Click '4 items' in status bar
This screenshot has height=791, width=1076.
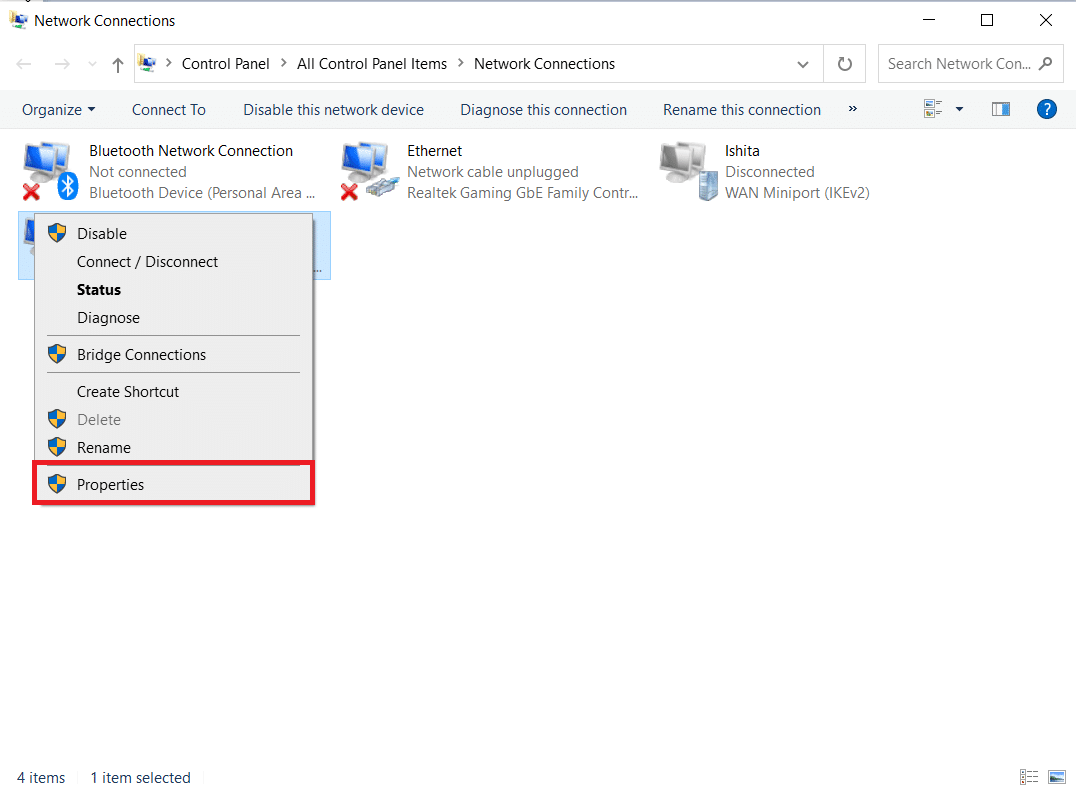click(41, 778)
